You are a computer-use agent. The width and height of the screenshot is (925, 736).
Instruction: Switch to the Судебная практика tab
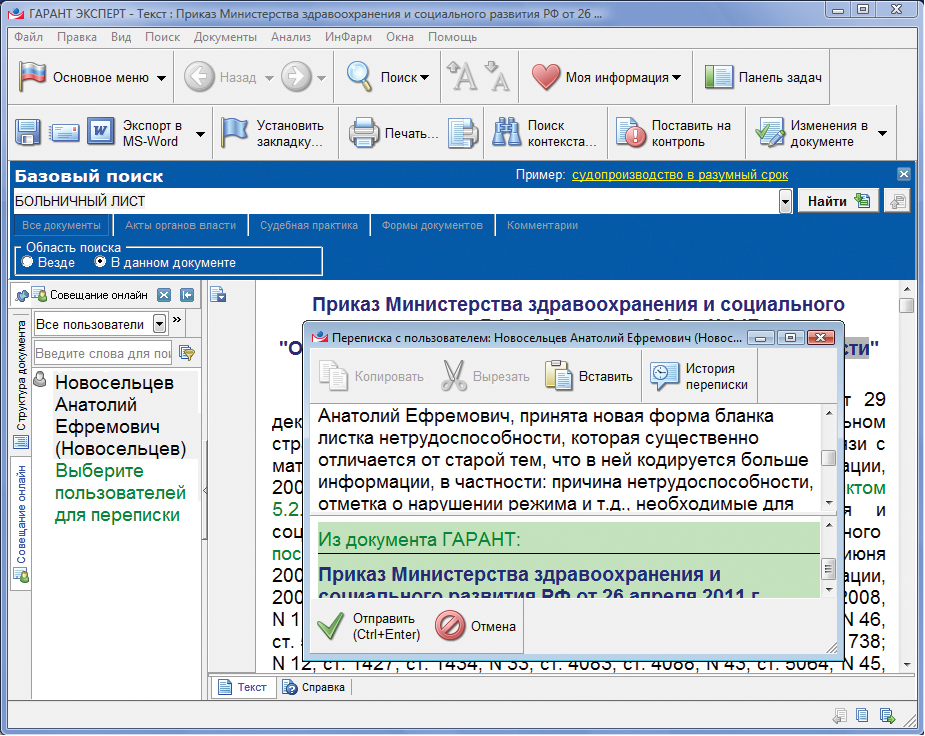[308, 226]
